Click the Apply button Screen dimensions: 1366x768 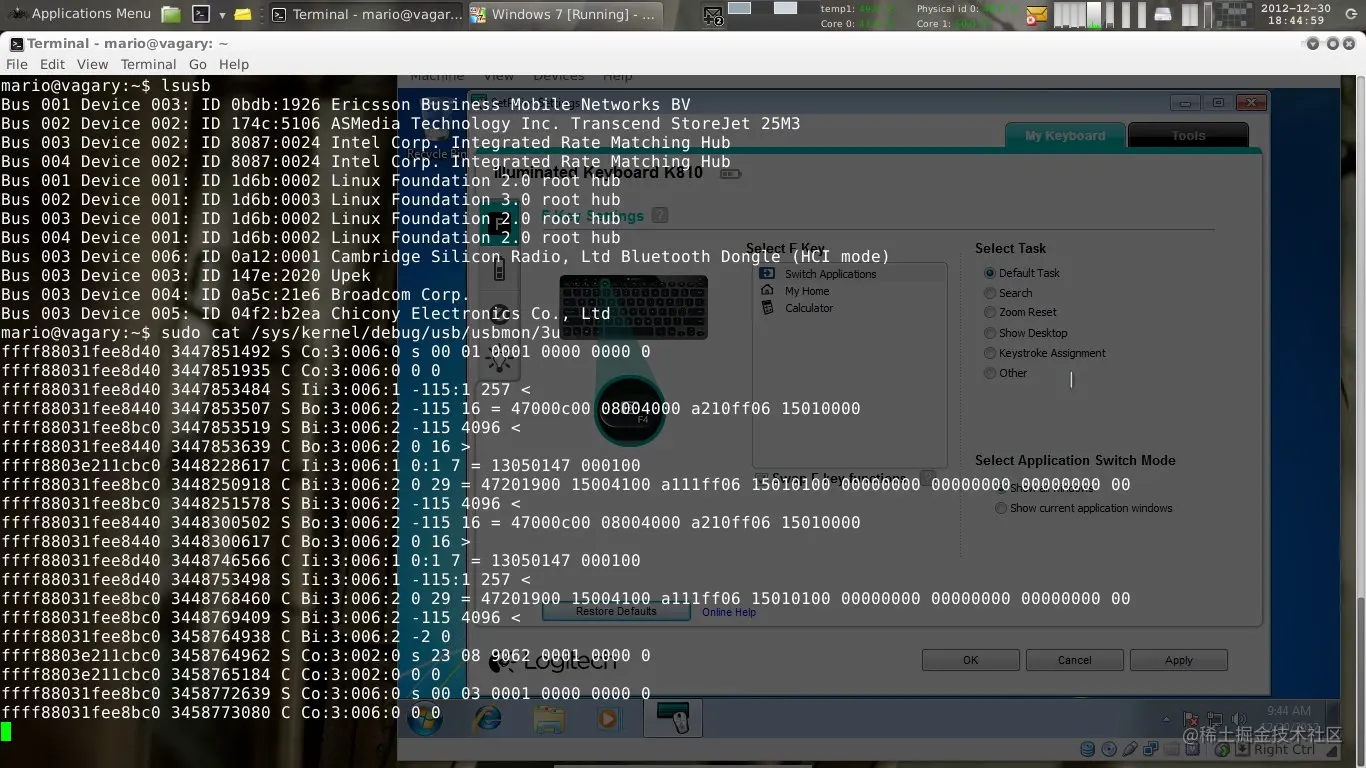tap(1179, 660)
